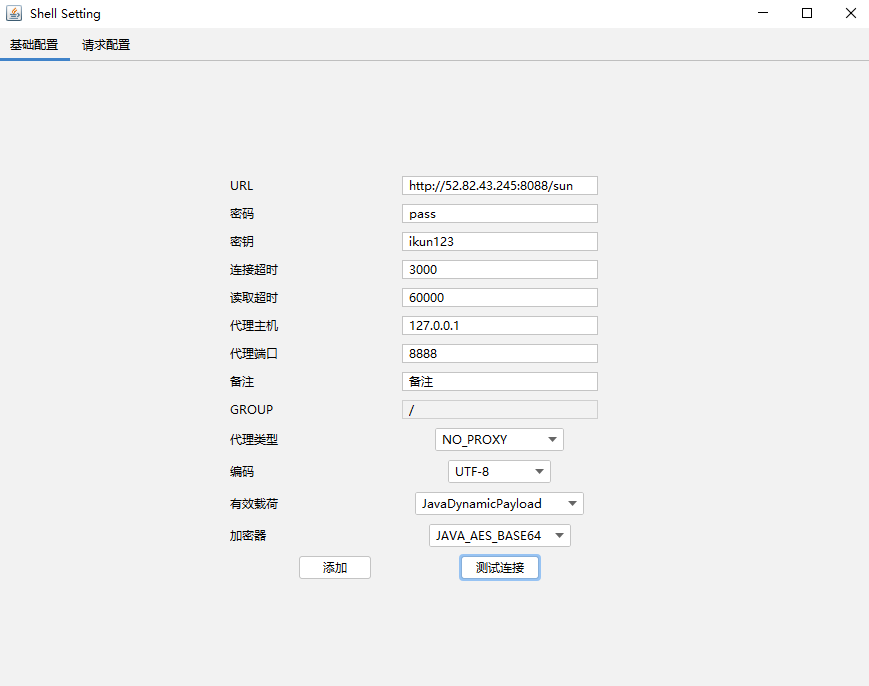Viewport: 869px width, 686px height.
Task: Click the 备注 text field
Action: [499, 382]
